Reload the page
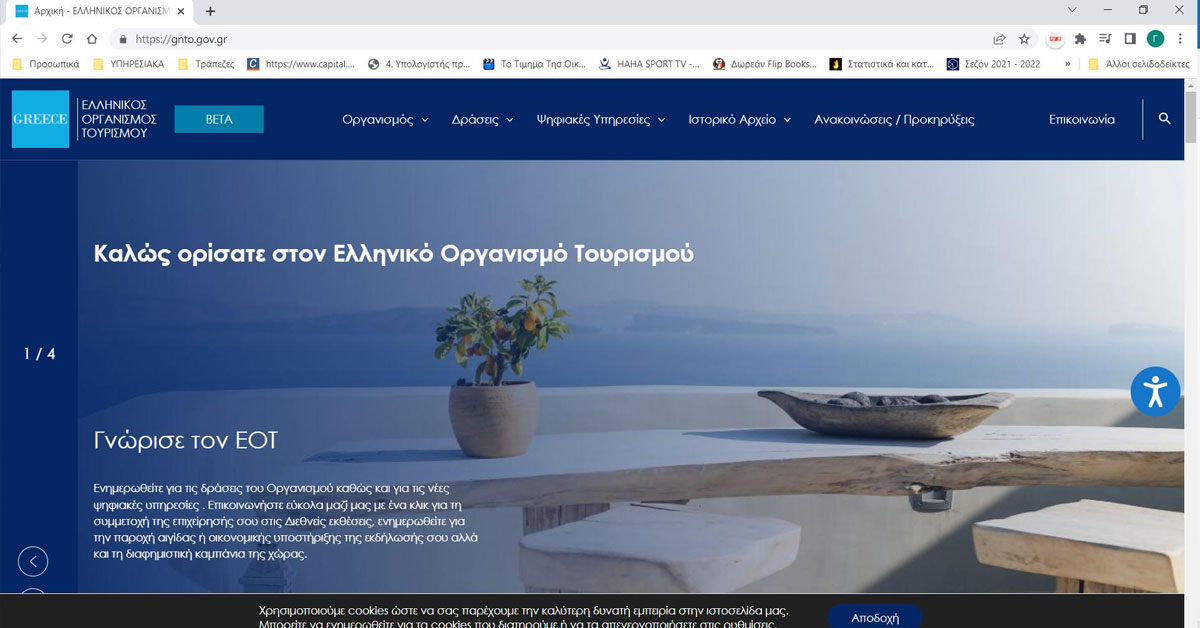 [x=67, y=39]
